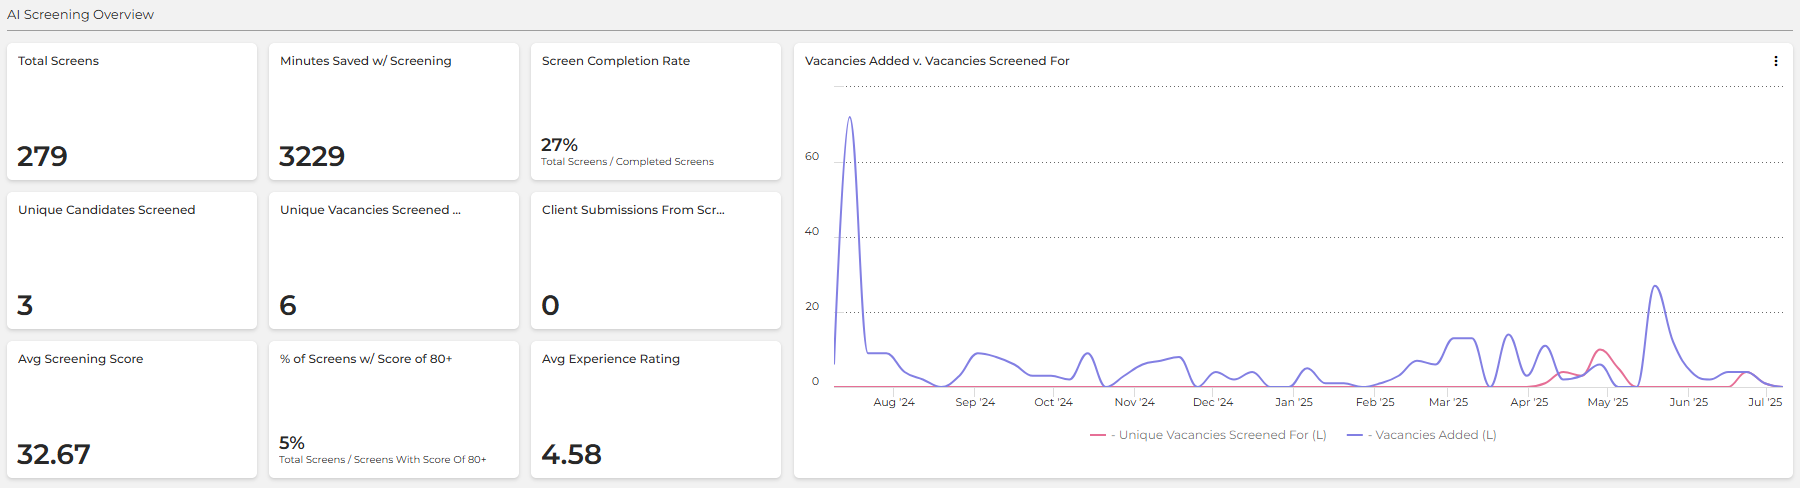Select the Unique Candidates Screened card
This screenshot has width=1800, height=488.
tap(132, 260)
